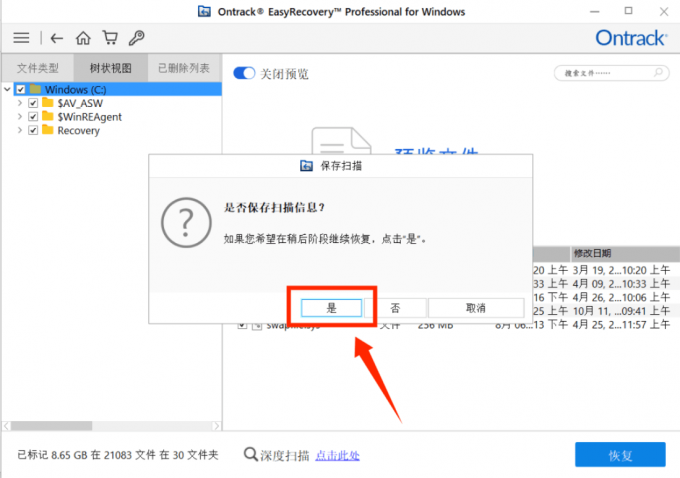
Task: Uncheck the $AV_ASW checkbox
Action: pyautogui.click(x=33, y=103)
